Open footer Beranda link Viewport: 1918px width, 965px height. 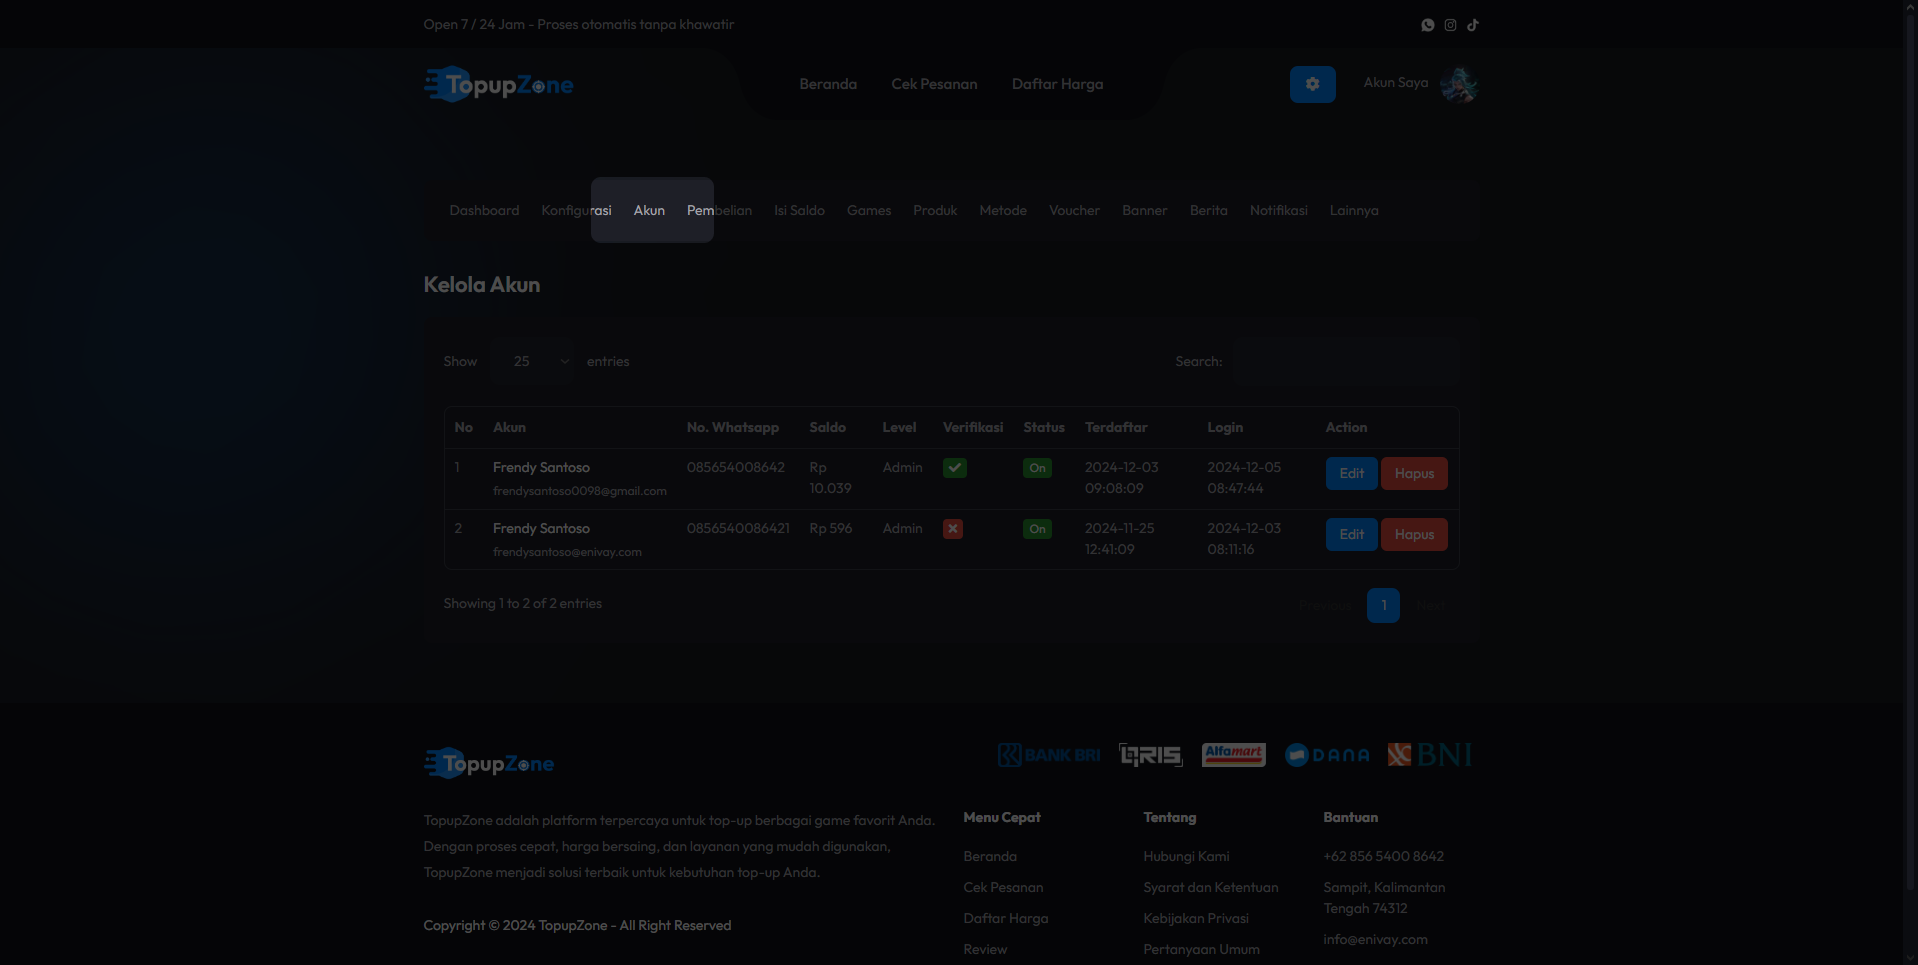point(990,857)
